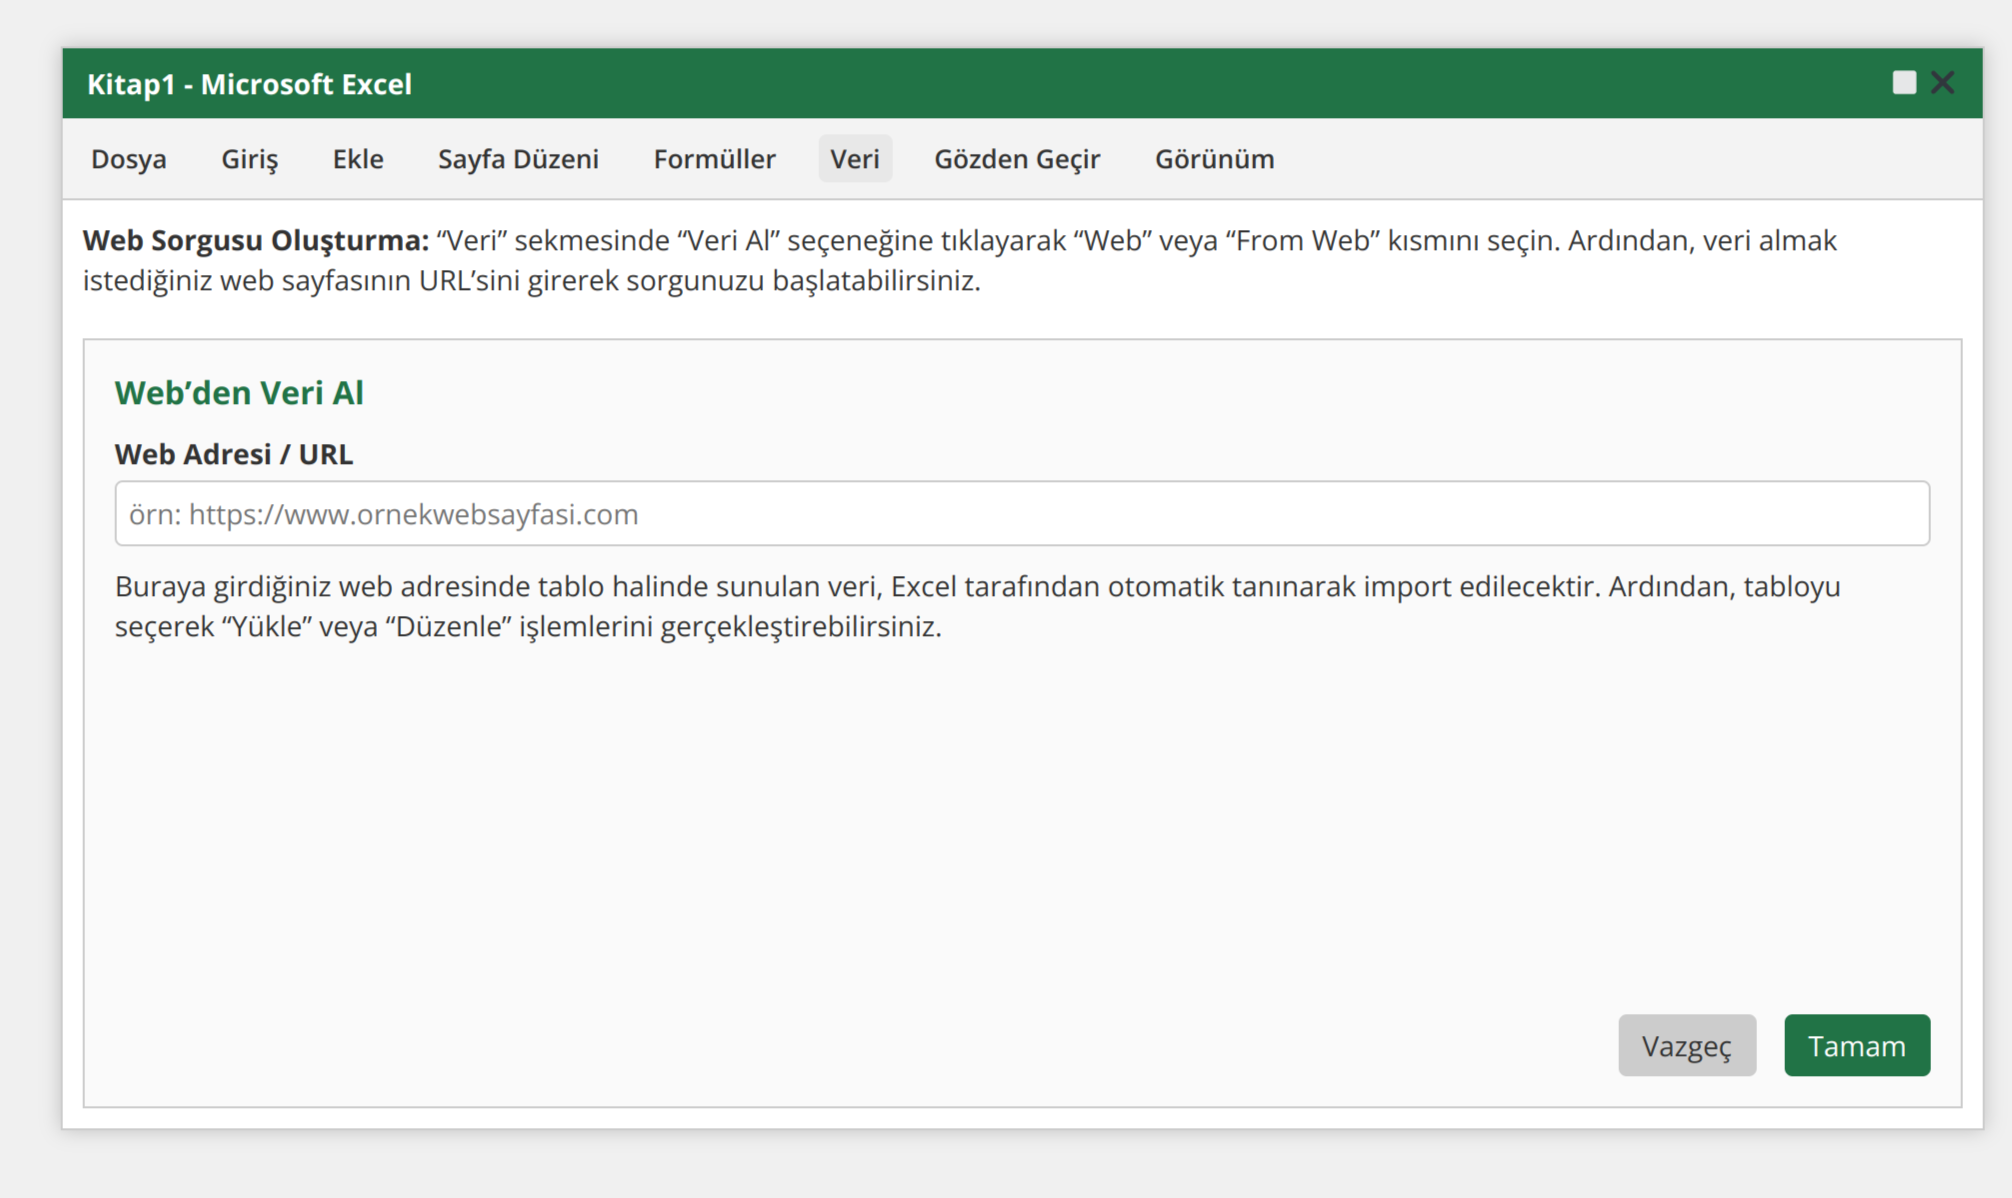
Task: Switch to the Dosya tab
Action: coord(128,158)
